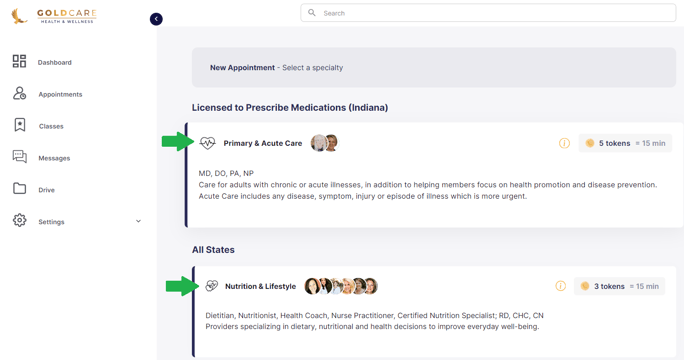Show info for Primary & Acute Care
The width and height of the screenshot is (684, 360).
click(x=564, y=143)
